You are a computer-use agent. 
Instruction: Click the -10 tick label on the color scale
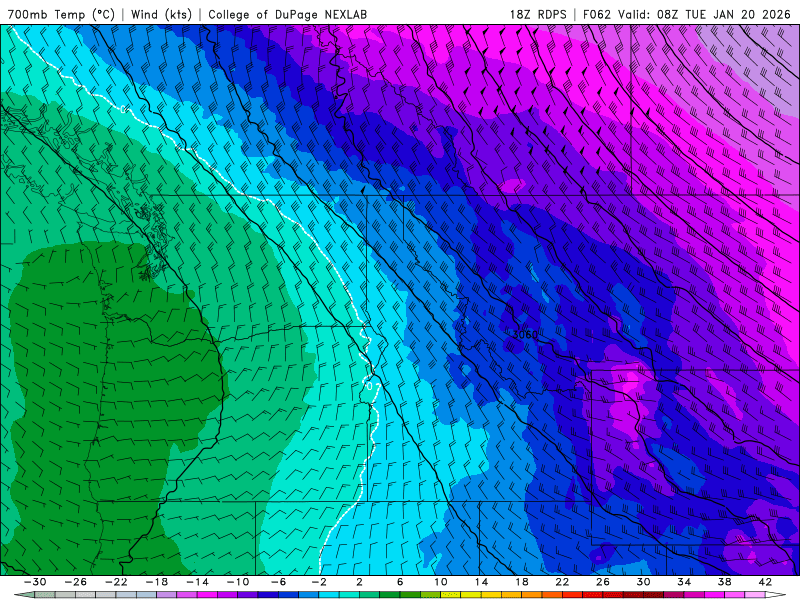click(238, 582)
